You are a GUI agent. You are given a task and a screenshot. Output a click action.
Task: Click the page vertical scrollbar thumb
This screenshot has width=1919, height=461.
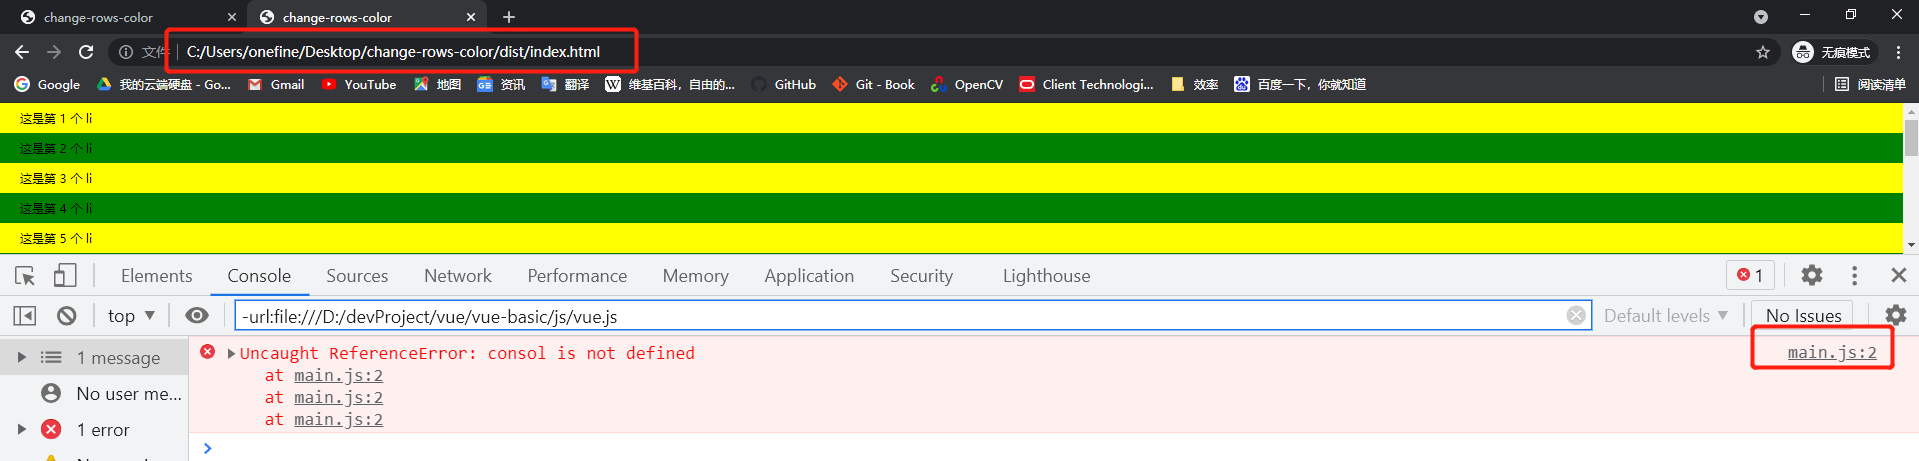coord(1911,138)
